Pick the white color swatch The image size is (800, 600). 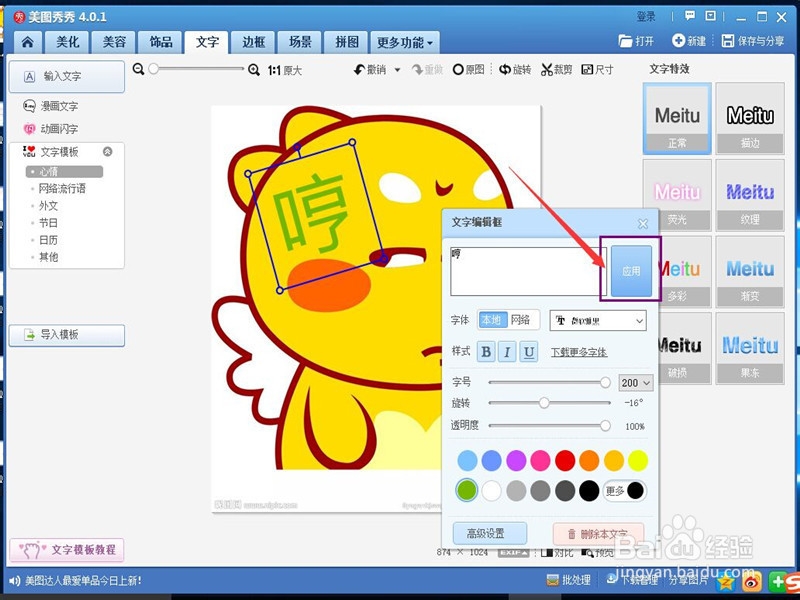pyautogui.click(x=491, y=491)
